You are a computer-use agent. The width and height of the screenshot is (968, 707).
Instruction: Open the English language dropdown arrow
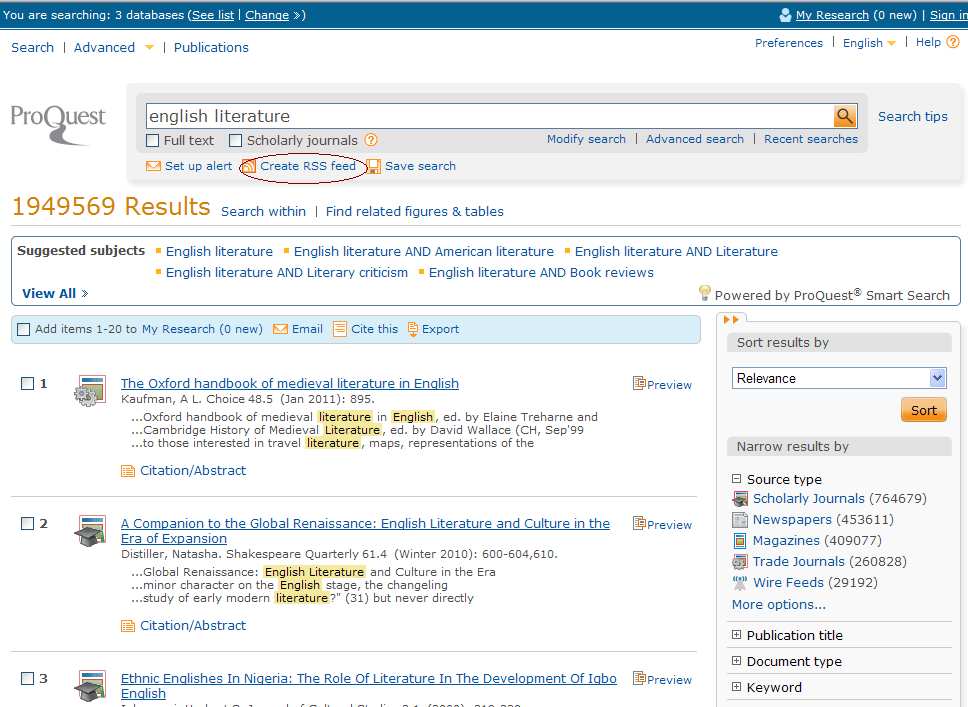(x=891, y=43)
